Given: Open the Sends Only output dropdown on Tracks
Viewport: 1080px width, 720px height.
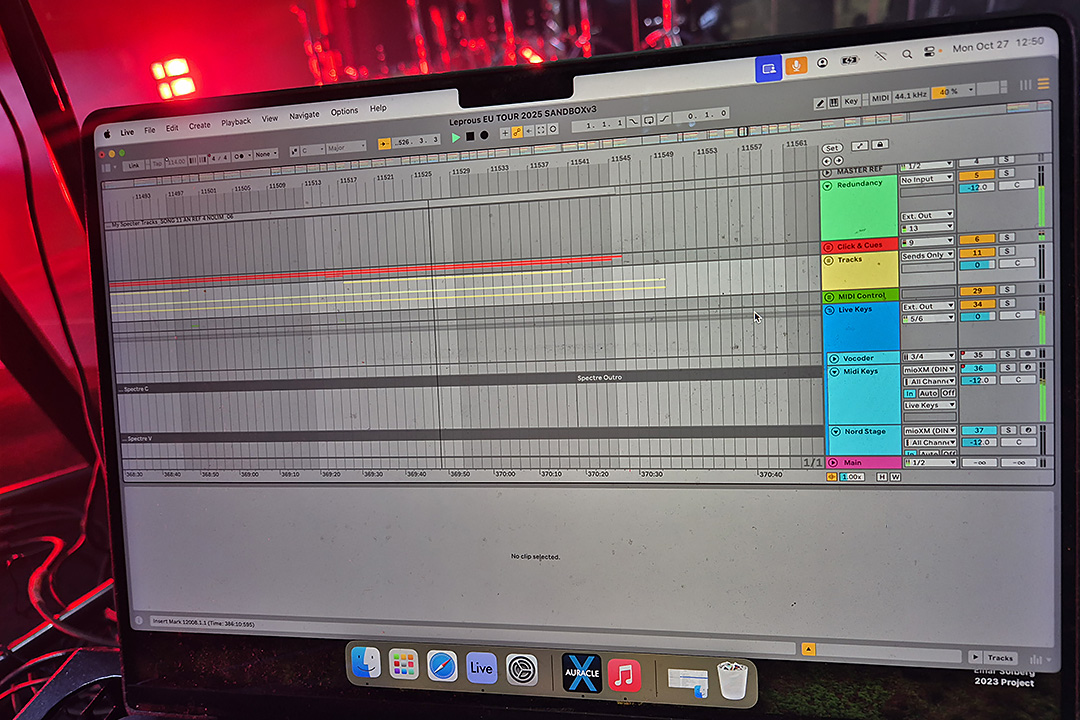Looking at the screenshot, I should tap(927, 256).
